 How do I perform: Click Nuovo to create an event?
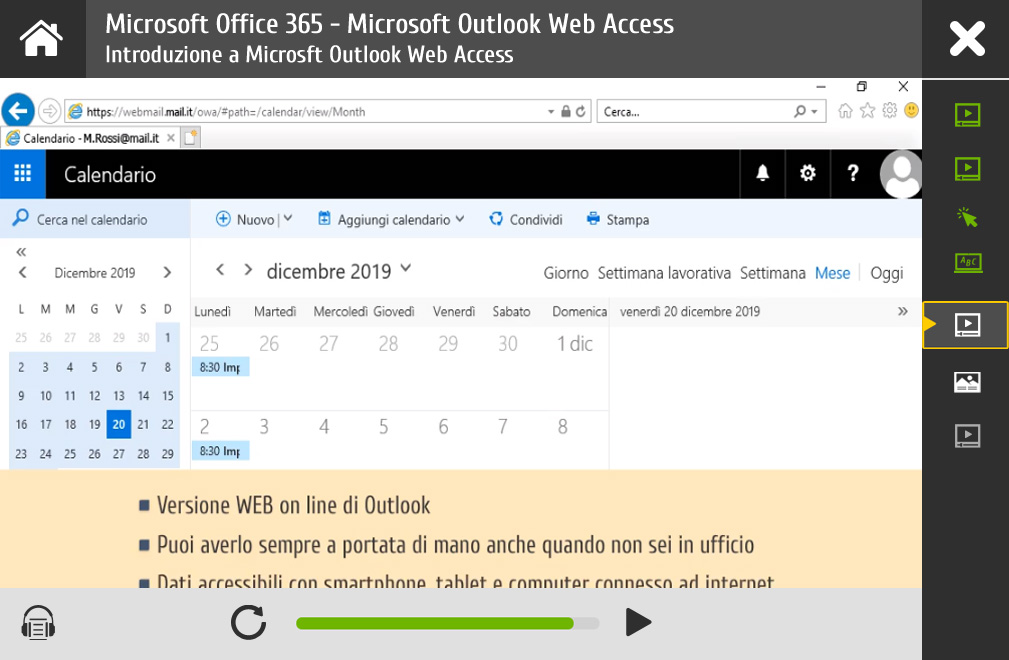(245, 219)
